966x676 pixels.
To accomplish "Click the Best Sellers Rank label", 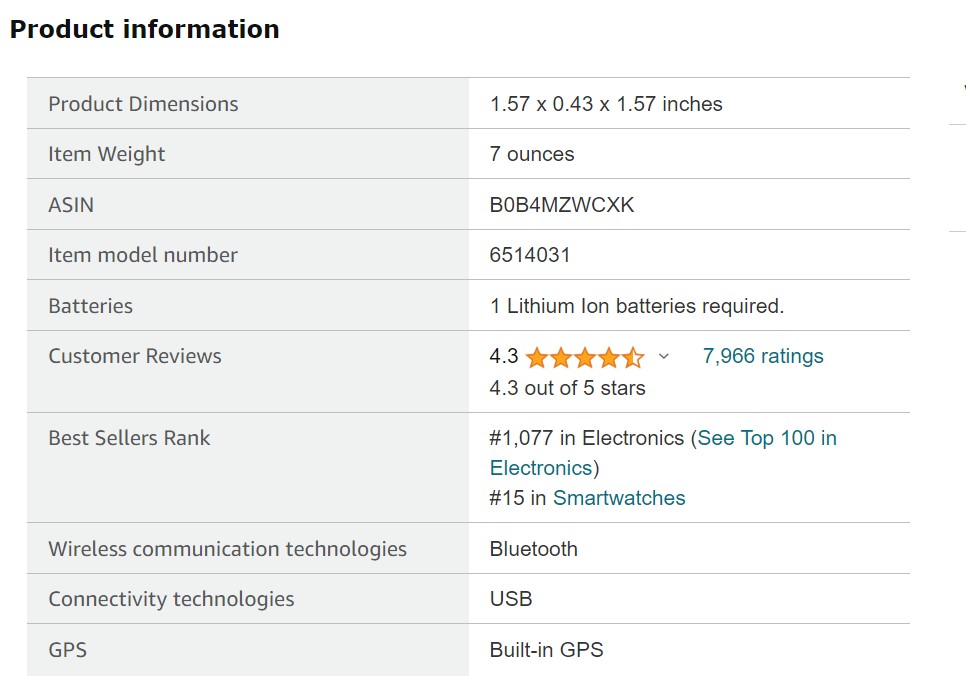I will [129, 438].
